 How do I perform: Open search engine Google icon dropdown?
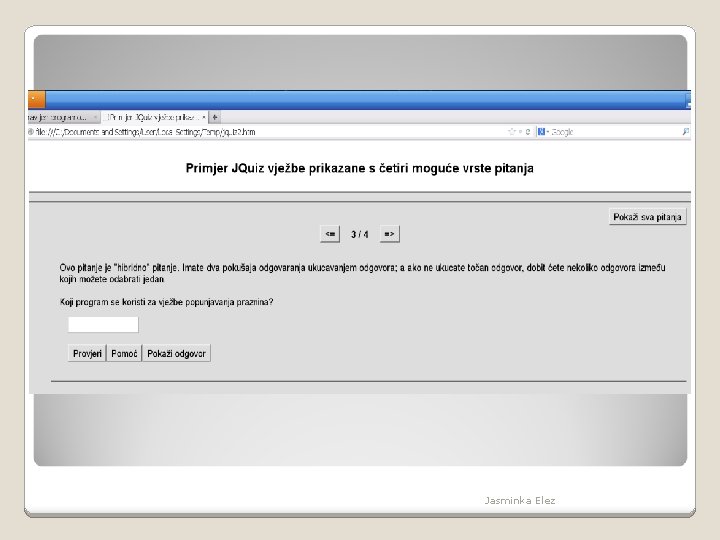pos(543,132)
